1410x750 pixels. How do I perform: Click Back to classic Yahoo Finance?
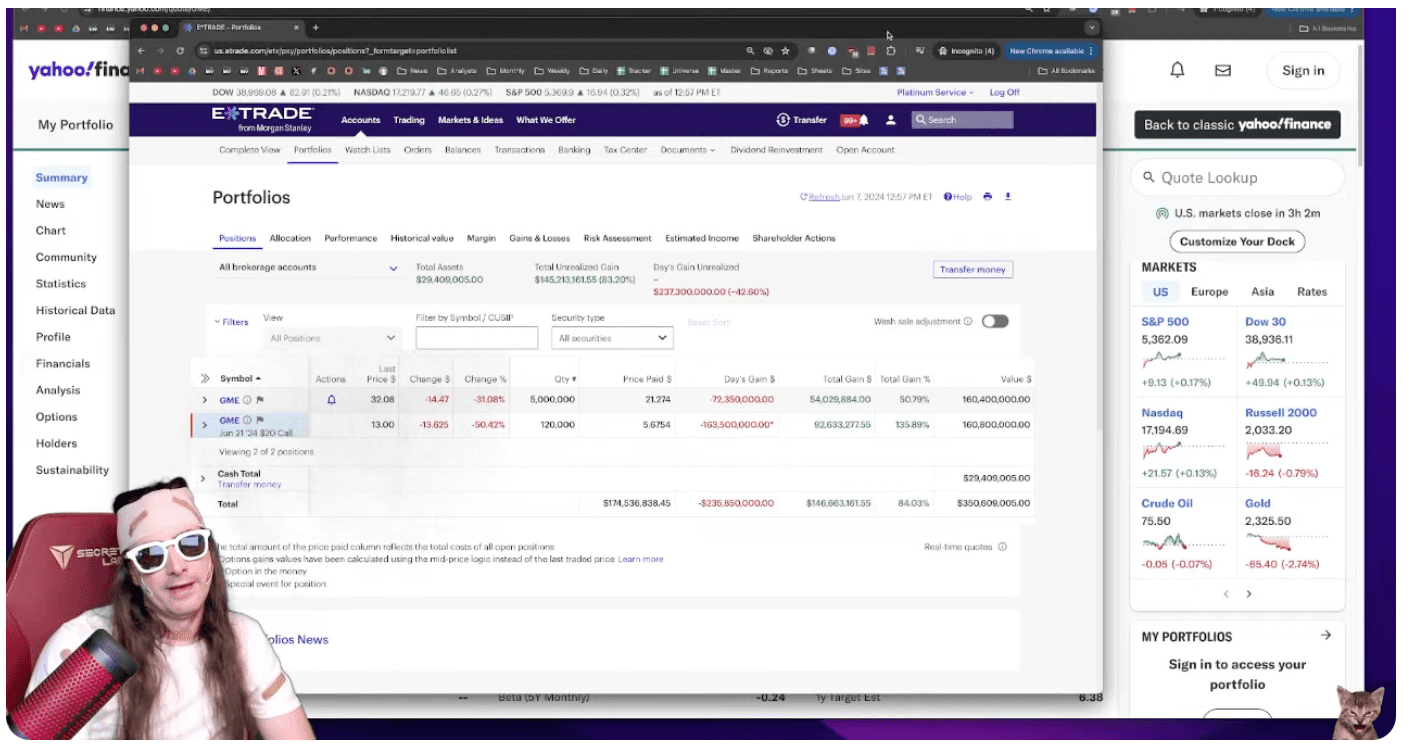(x=1237, y=125)
